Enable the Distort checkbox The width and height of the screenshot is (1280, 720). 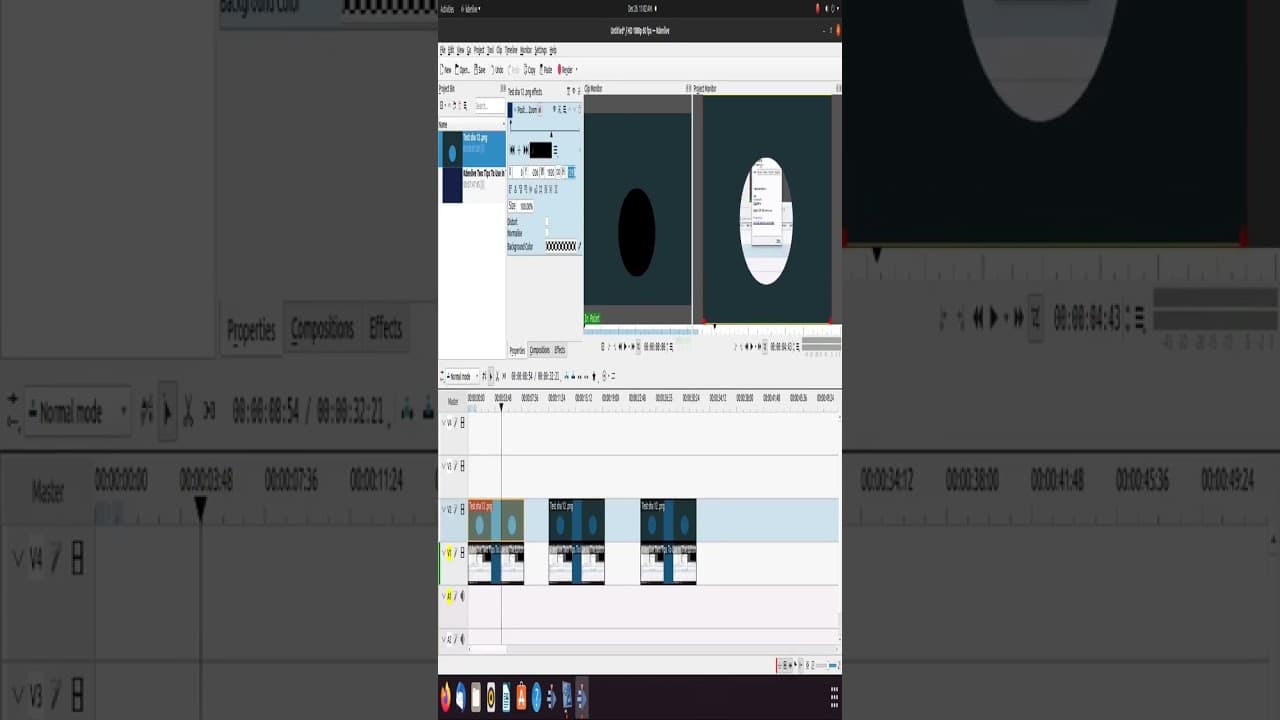546,222
